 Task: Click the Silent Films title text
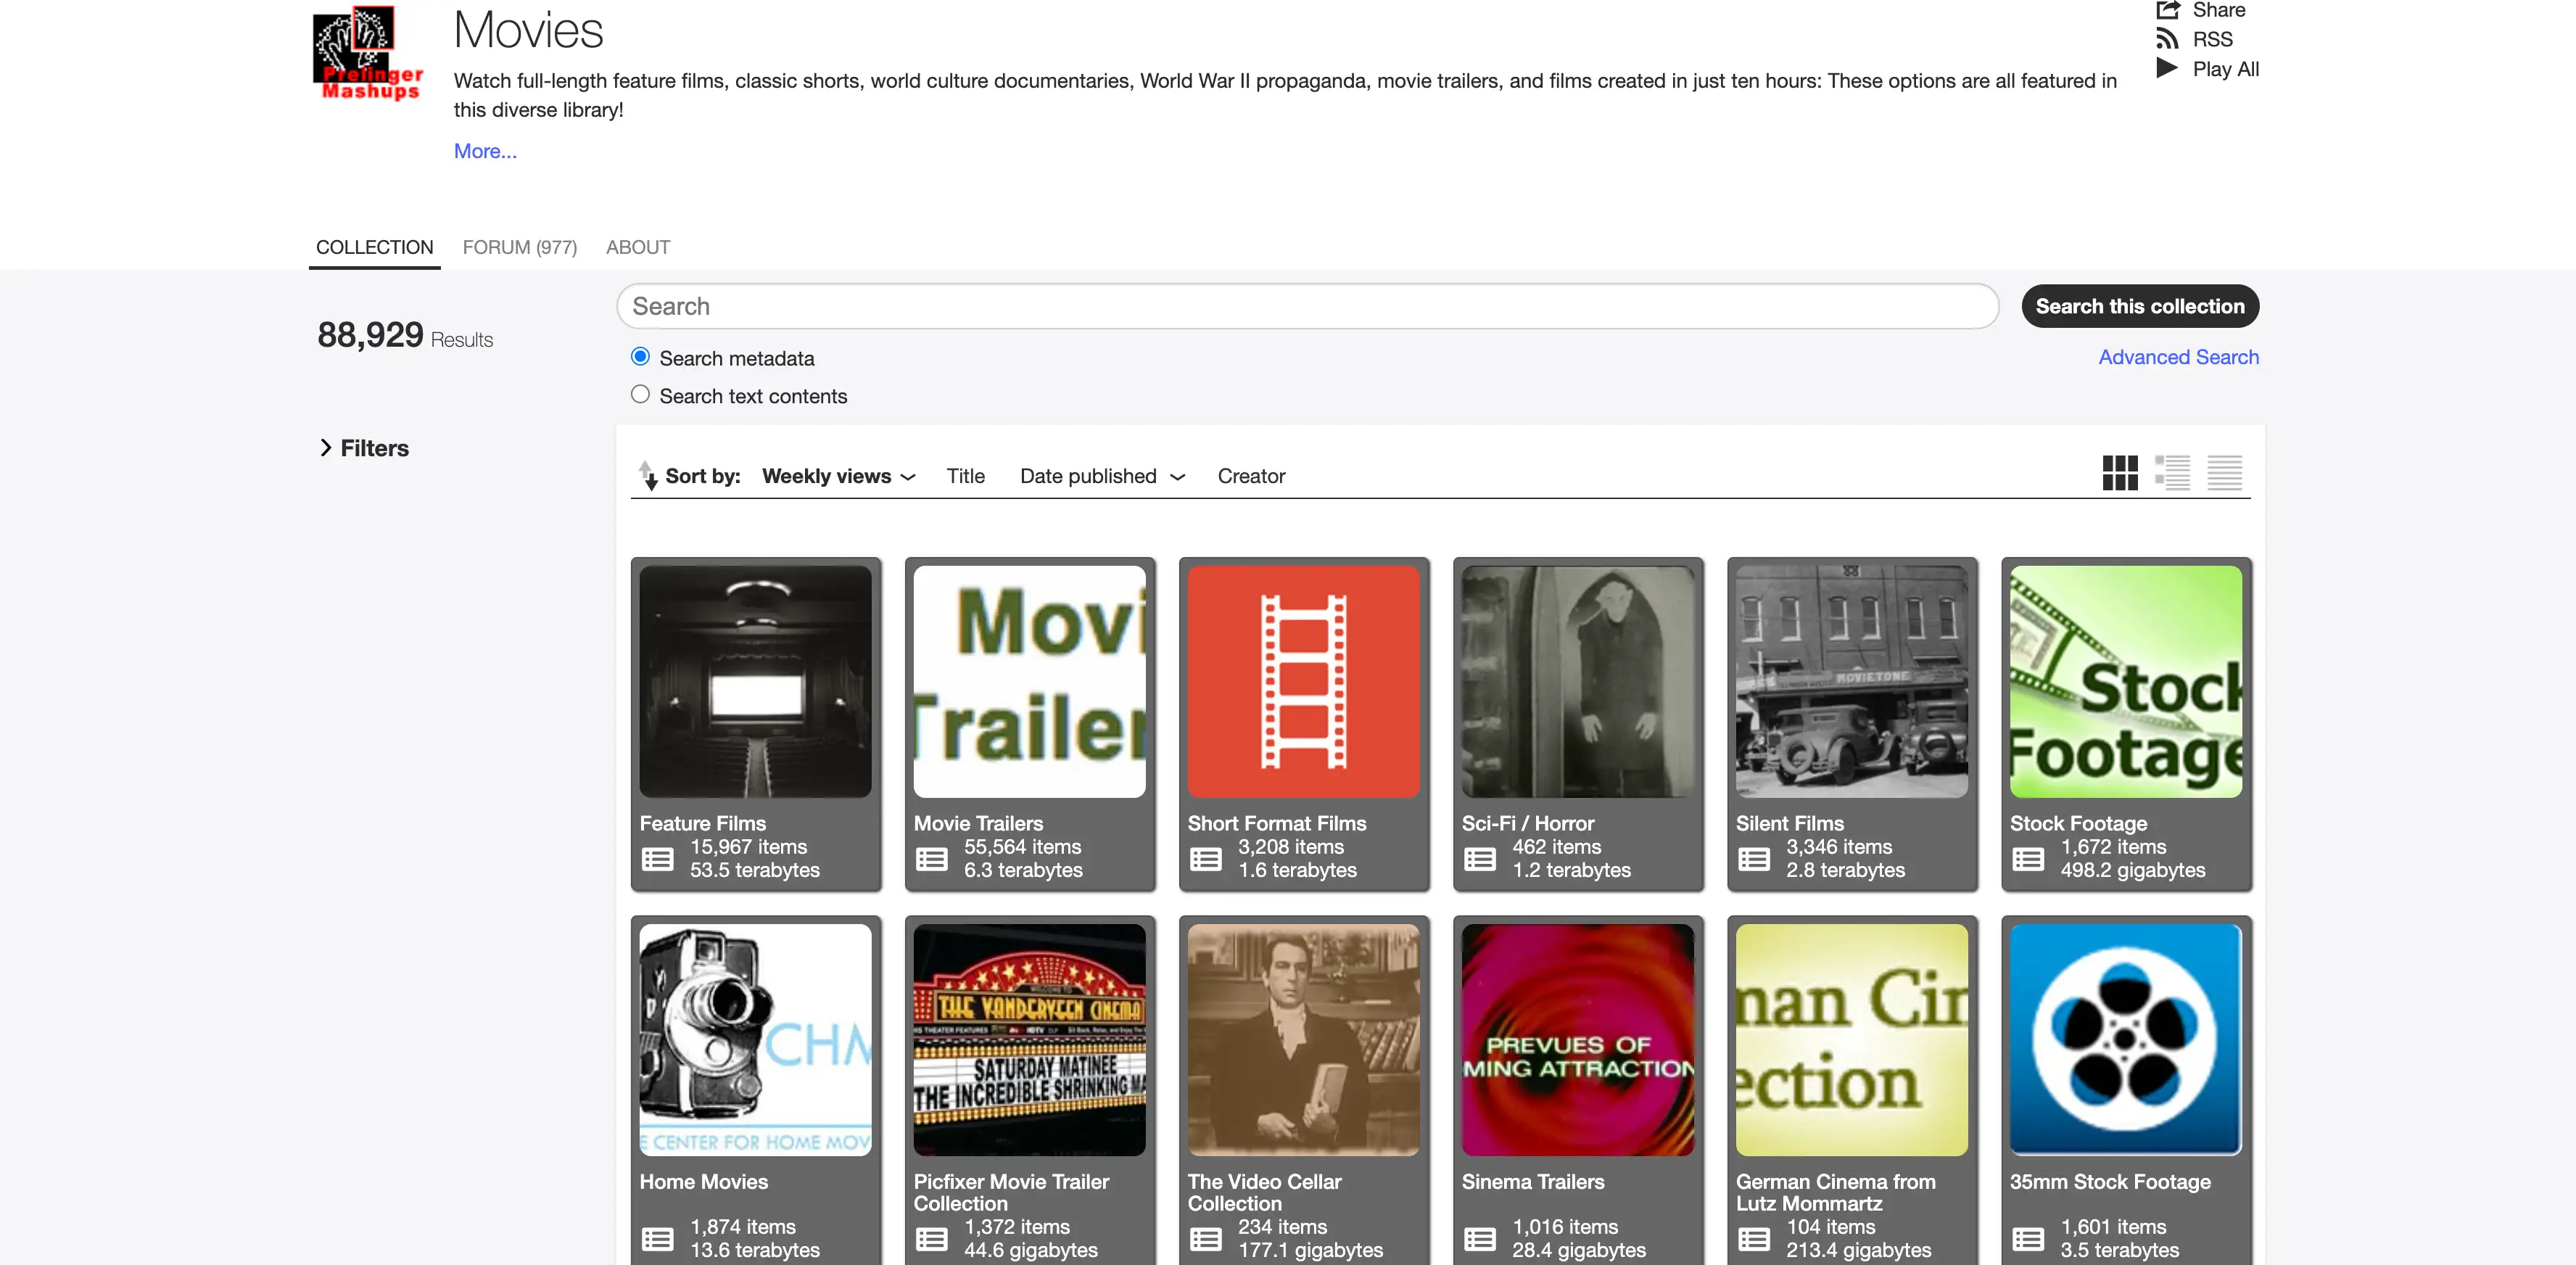[x=1789, y=823]
